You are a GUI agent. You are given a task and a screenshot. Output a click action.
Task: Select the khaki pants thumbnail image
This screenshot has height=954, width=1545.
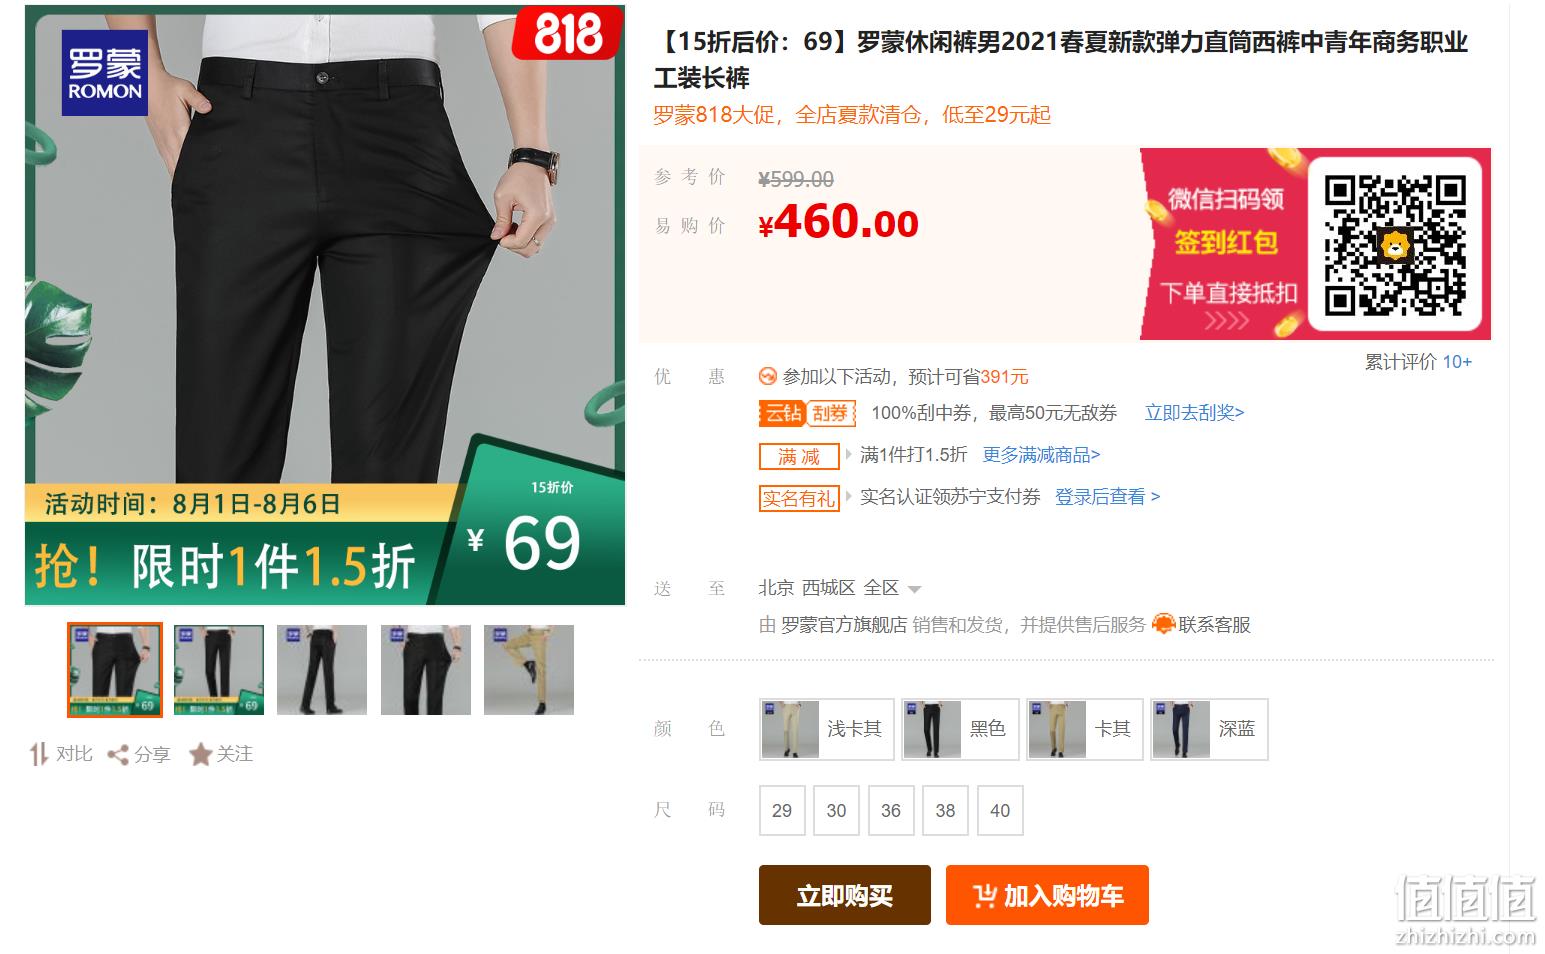coord(529,670)
